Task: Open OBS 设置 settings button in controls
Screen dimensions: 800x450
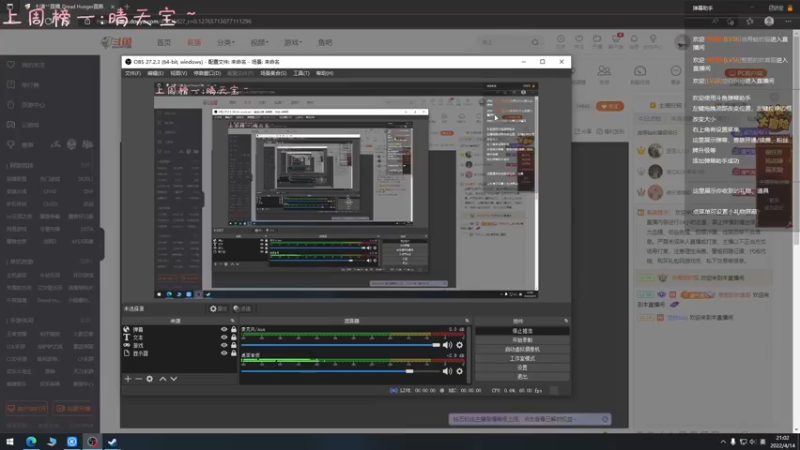Action: (522, 368)
